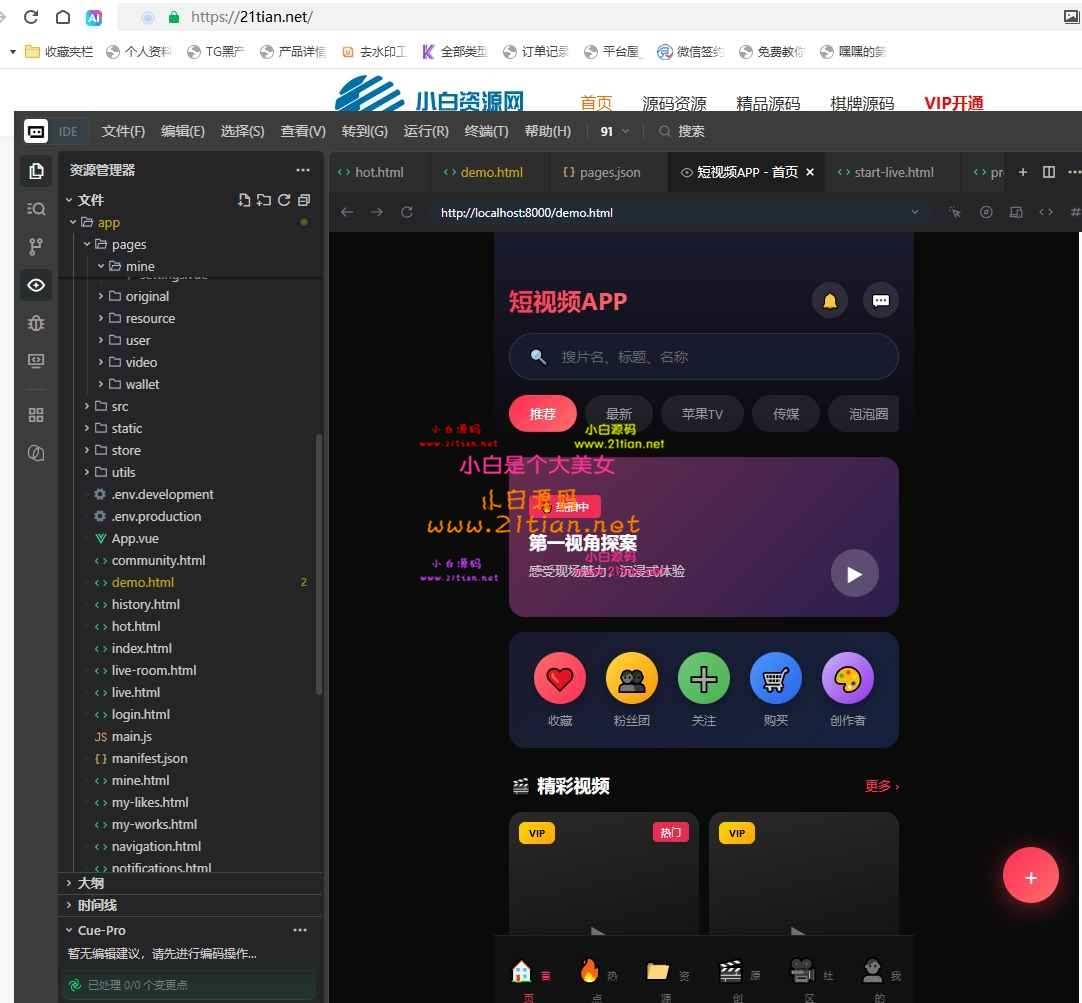Image resolution: width=1082 pixels, height=1003 pixels.
Task: Open the search panel in activity bar
Action: (36, 208)
